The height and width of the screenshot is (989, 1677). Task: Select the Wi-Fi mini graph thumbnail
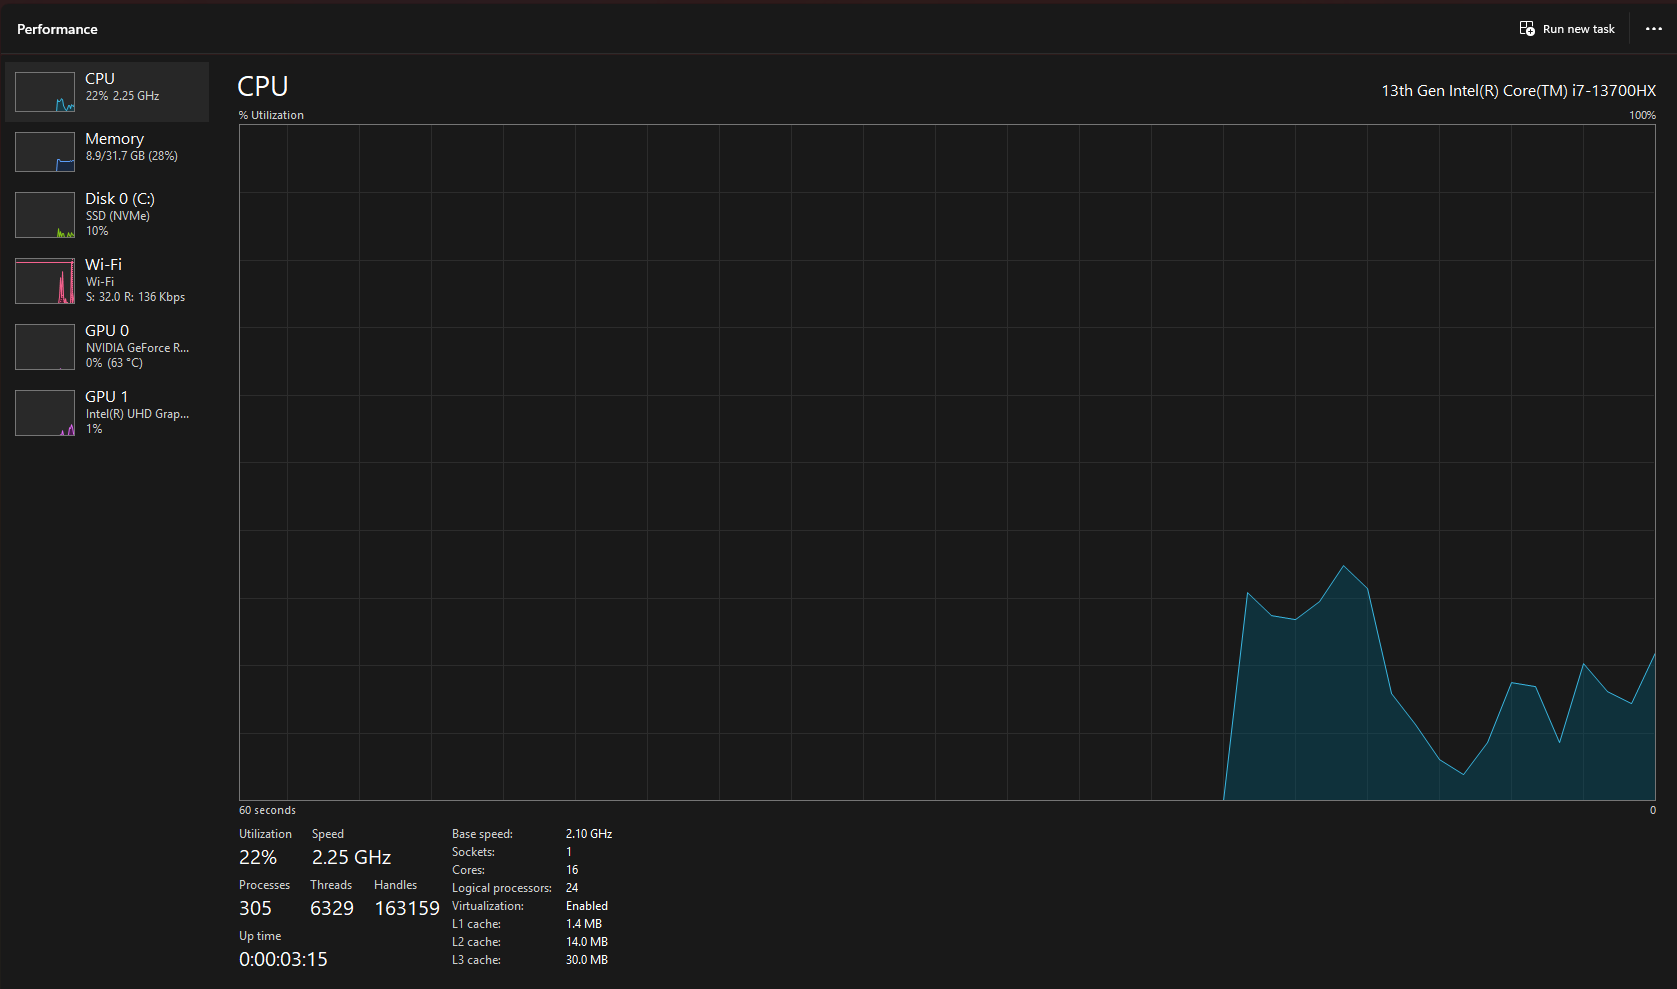tap(45, 281)
